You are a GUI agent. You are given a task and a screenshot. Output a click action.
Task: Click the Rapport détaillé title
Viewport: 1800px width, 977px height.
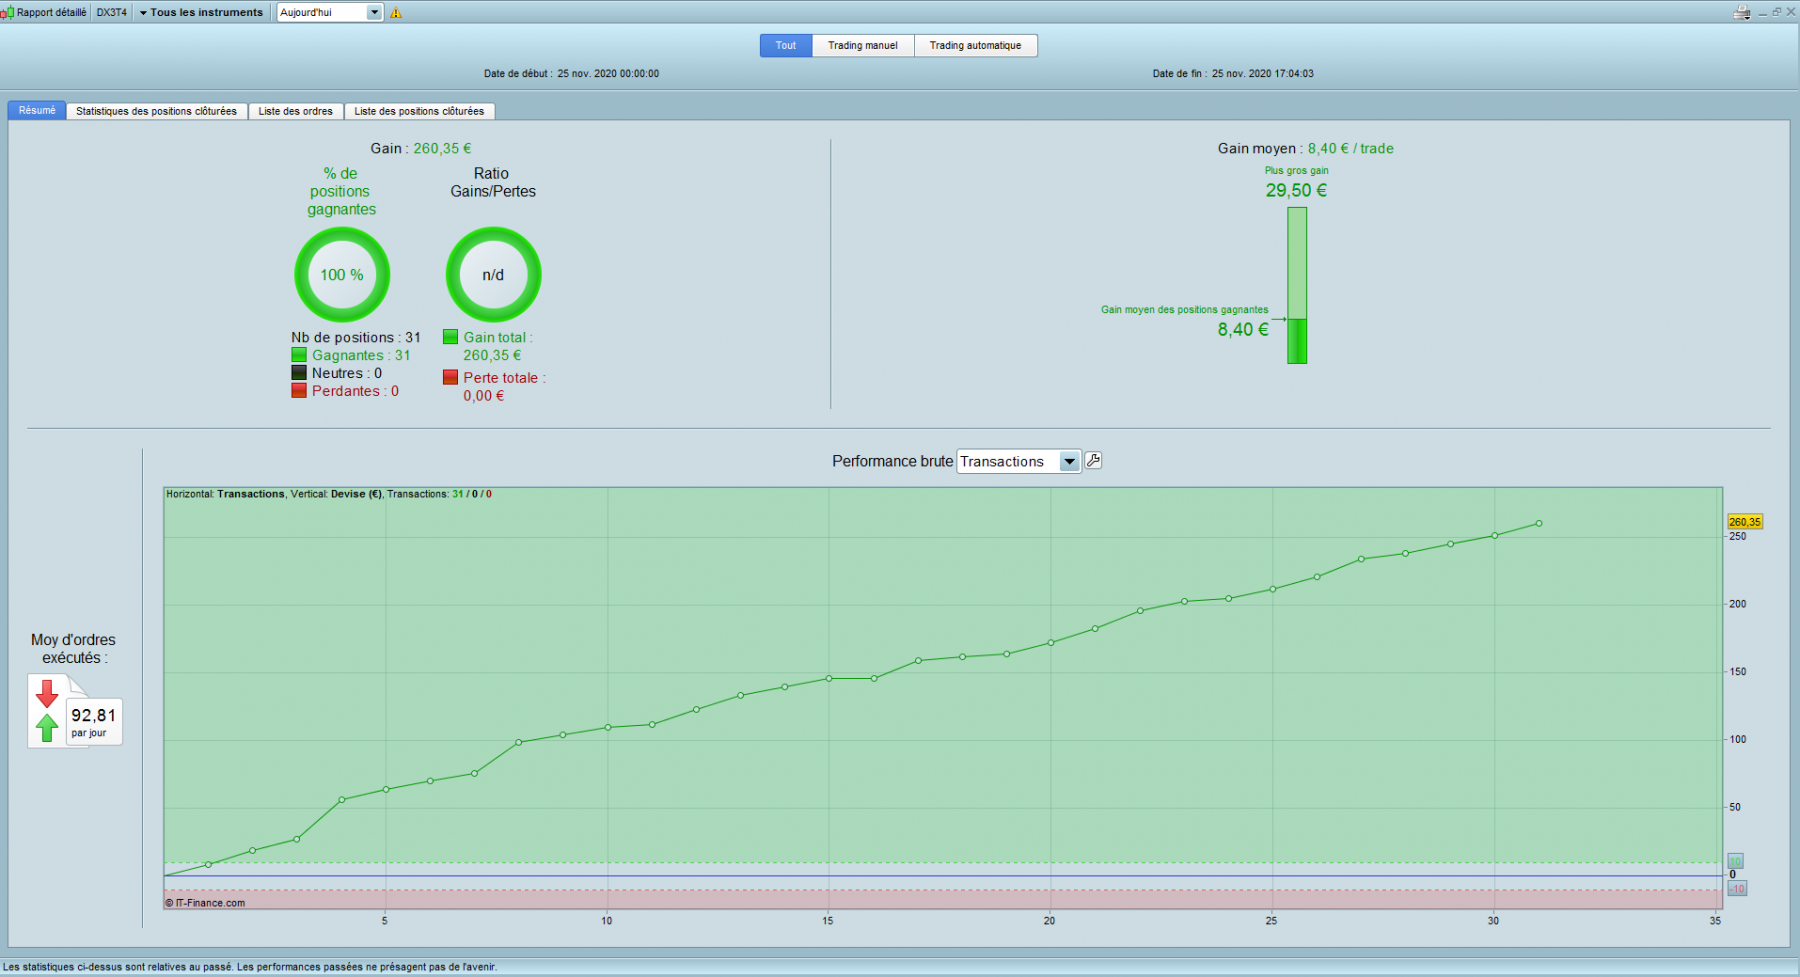pos(51,13)
